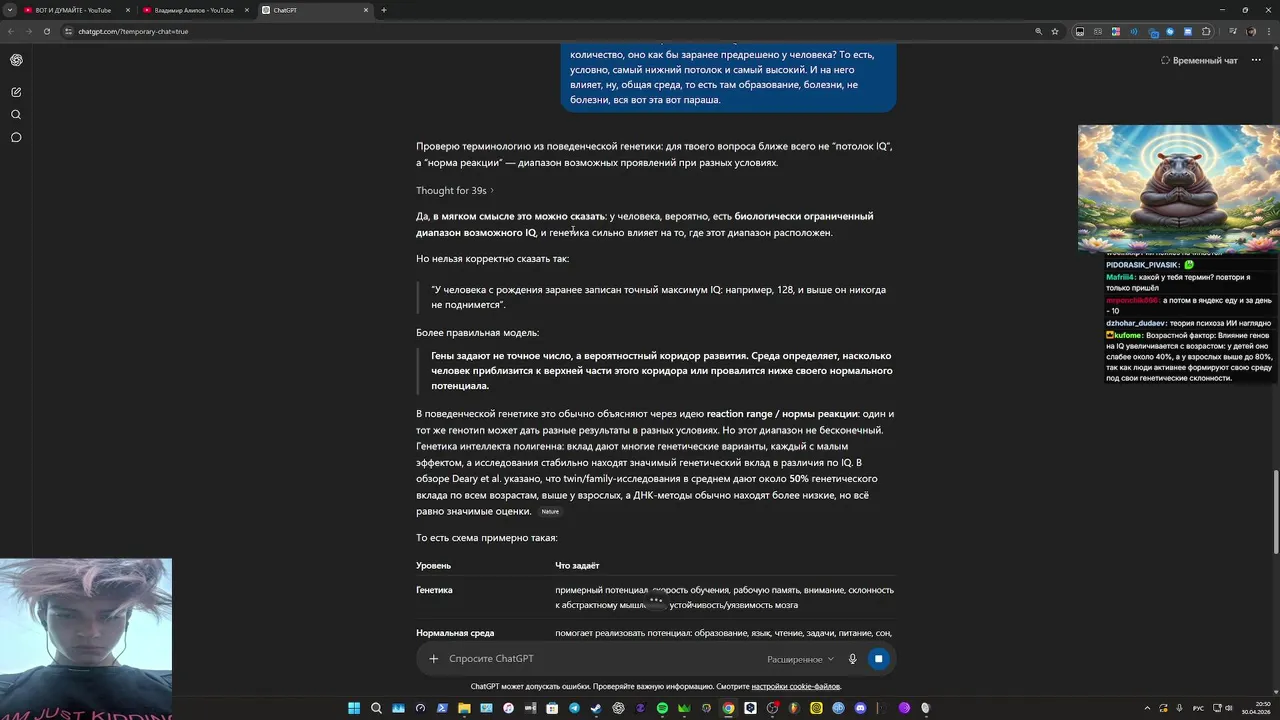Click the webcam overlay thumbnail
Viewport: 1280px width, 720px height.
[x=86, y=639]
